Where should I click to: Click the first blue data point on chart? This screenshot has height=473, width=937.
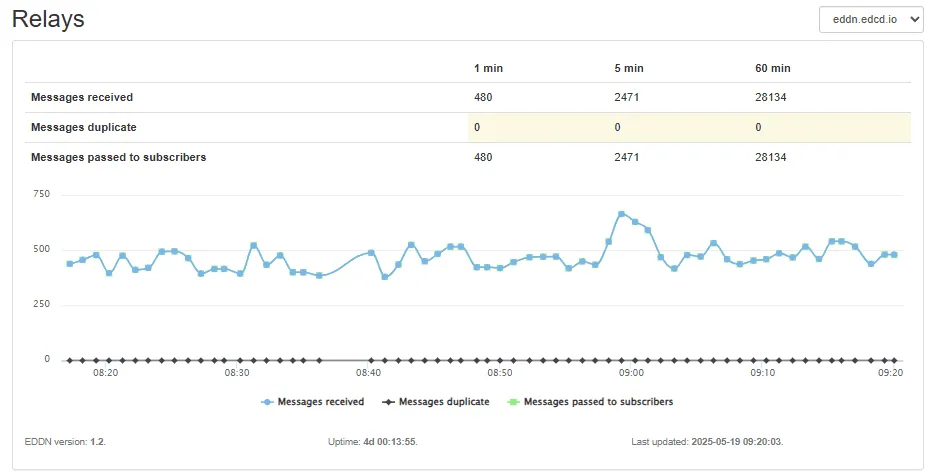pos(69,264)
